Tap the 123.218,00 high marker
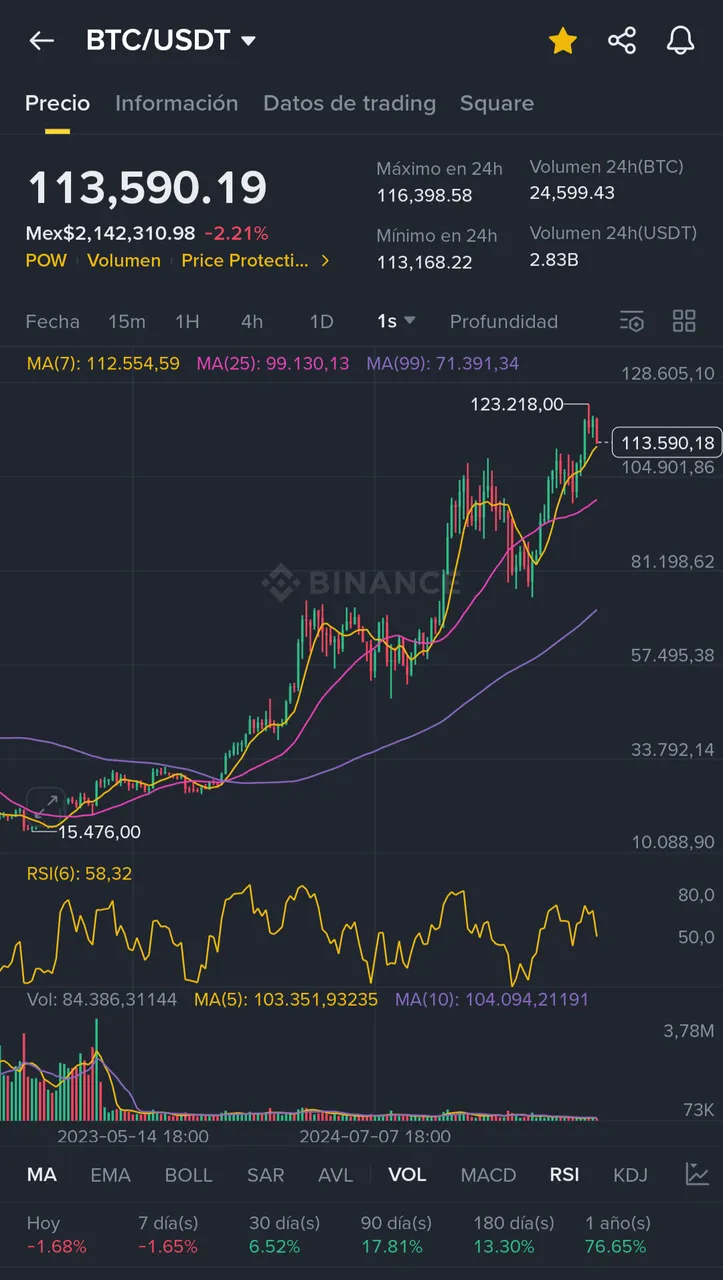 517,404
